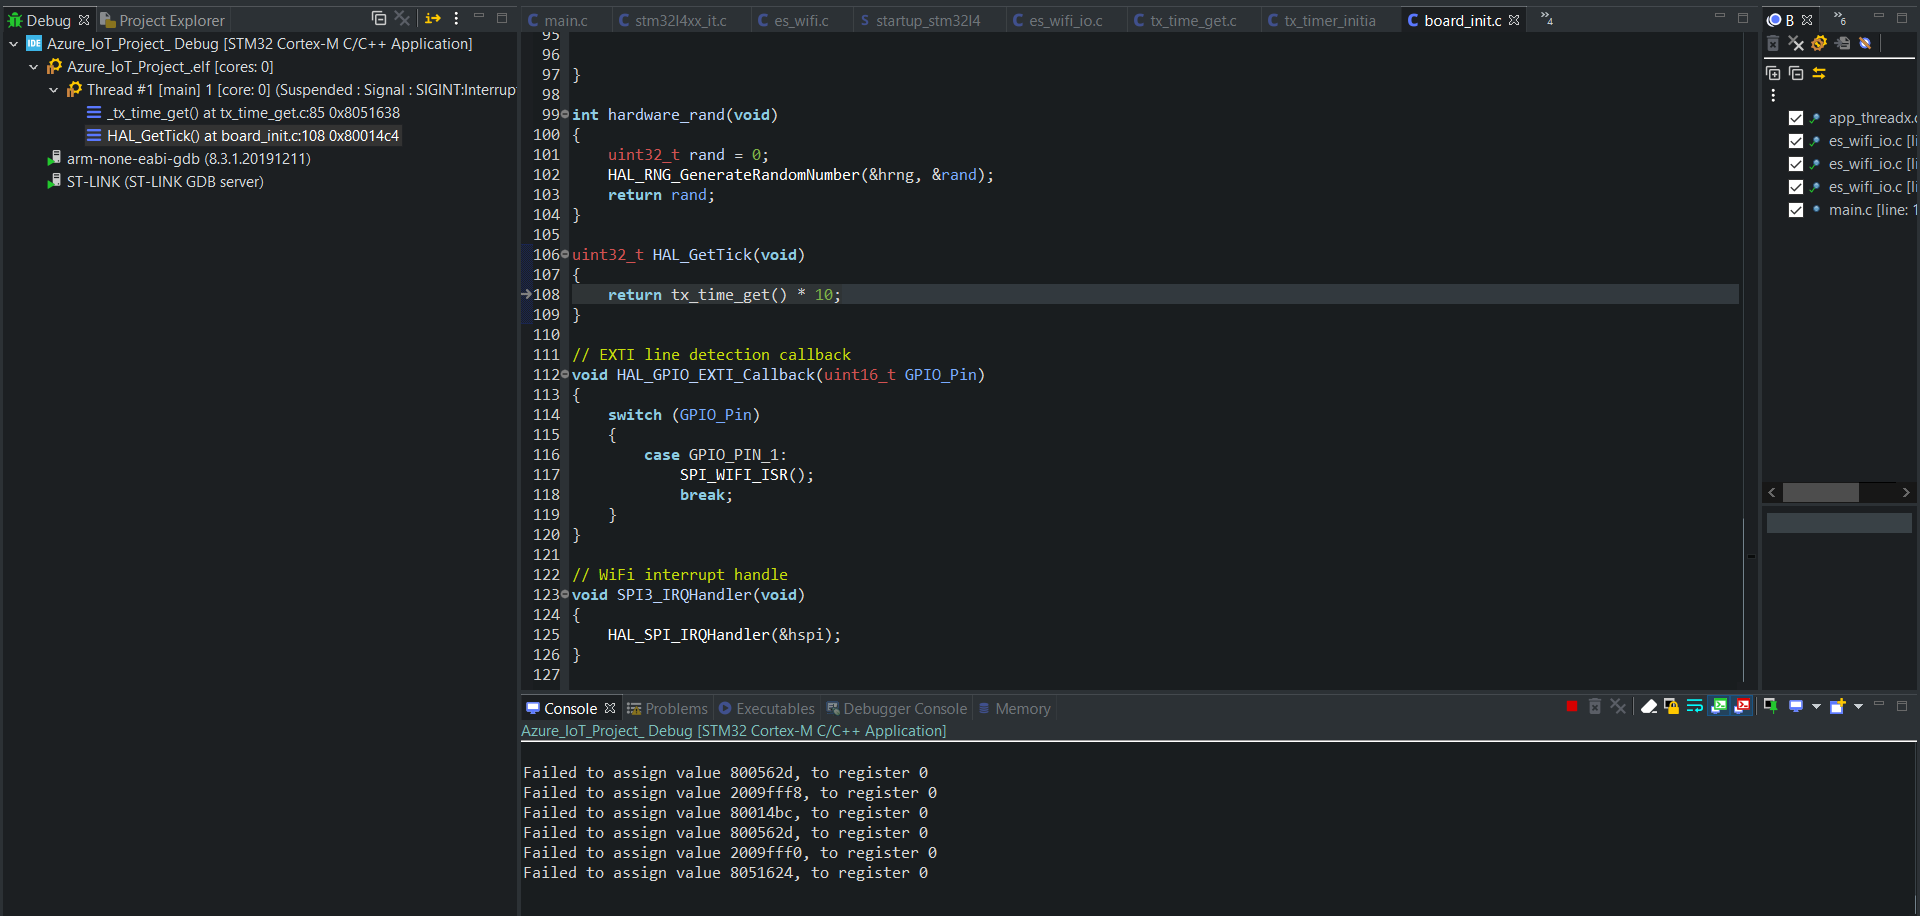The image size is (1932, 916).
Task: Remove all breakpoints with double-X icon
Action: 1796,43
